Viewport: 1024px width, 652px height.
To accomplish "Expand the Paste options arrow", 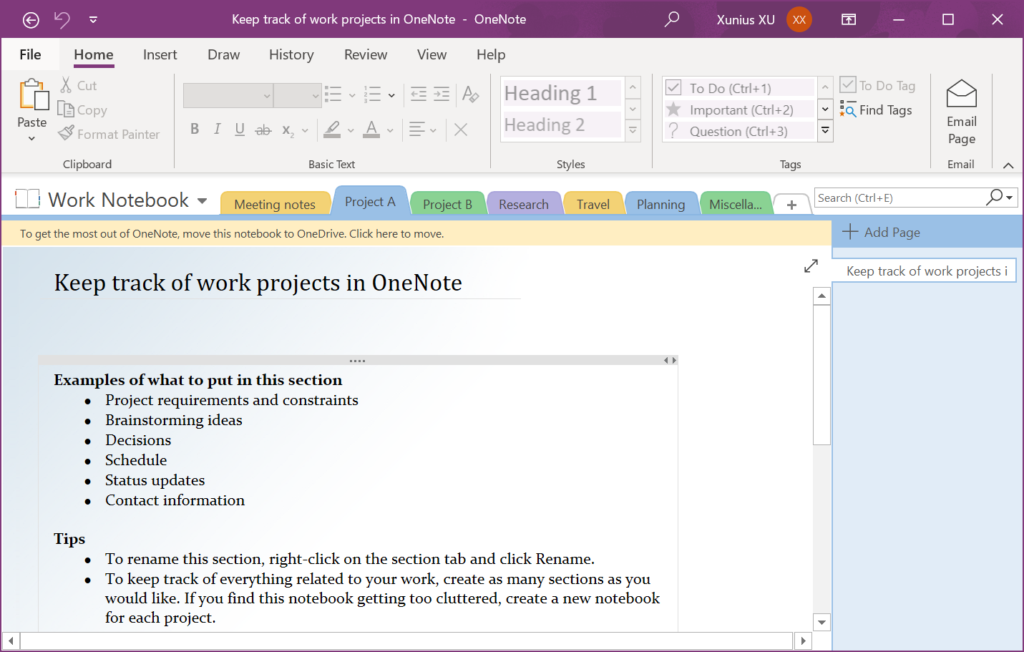I will 31,139.
